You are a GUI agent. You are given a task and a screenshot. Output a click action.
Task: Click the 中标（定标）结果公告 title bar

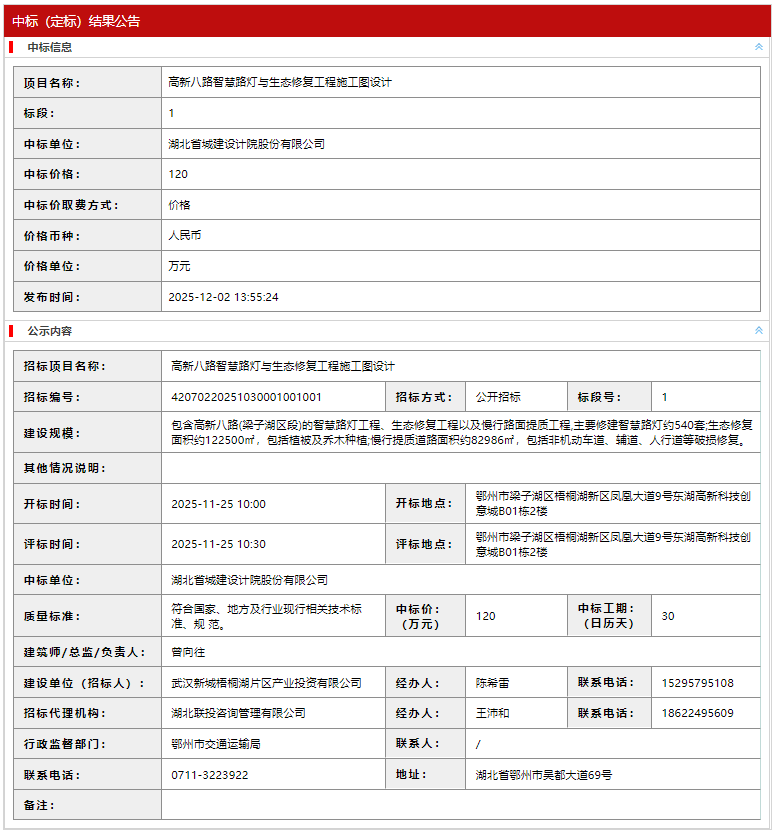point(77,21)
